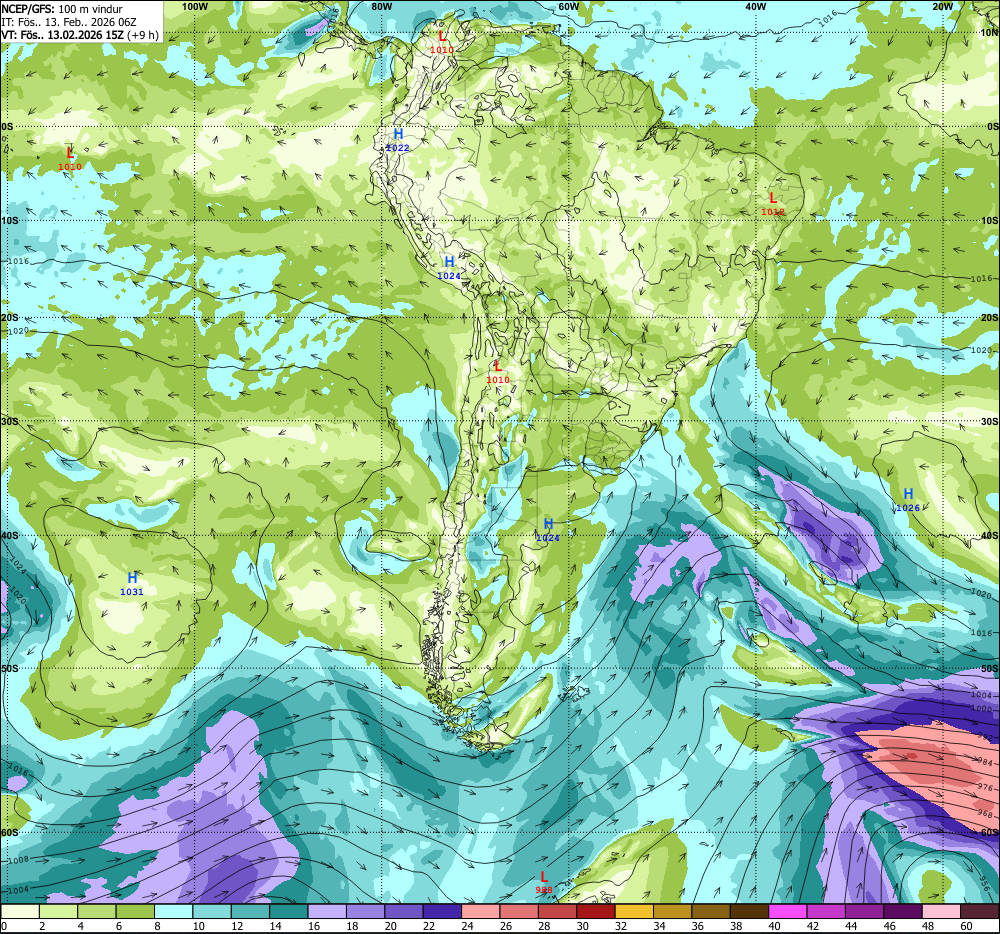Viewport: 1000px width, 934px height.
Task: Select the deep purple swatch between 46 and 48
Action: click(x=902, y=912)
